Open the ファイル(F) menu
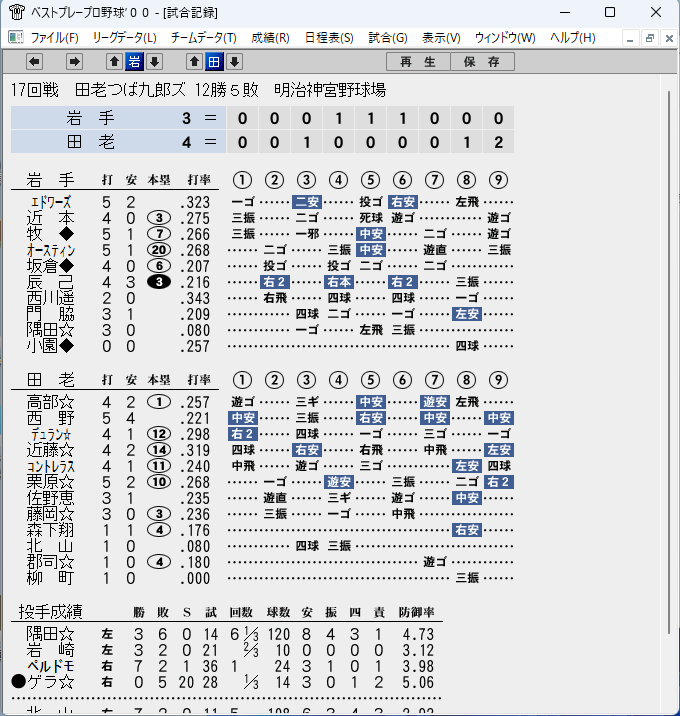 pyautogui.click(x=54, y=37)
